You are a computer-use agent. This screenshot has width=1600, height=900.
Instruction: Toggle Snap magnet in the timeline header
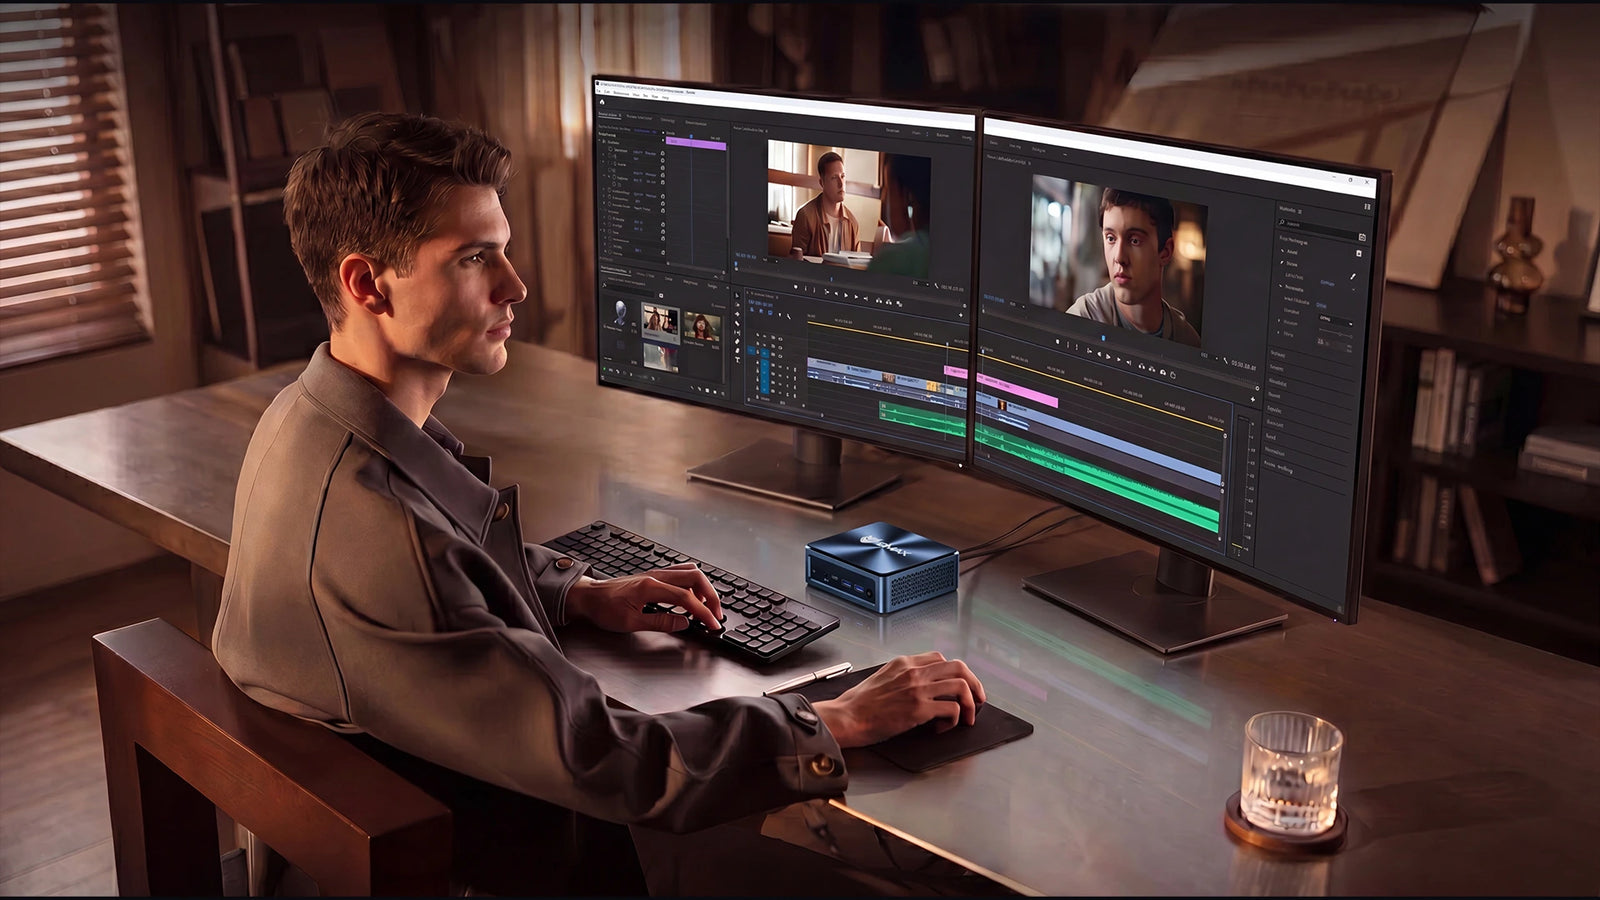pos(760,310)
